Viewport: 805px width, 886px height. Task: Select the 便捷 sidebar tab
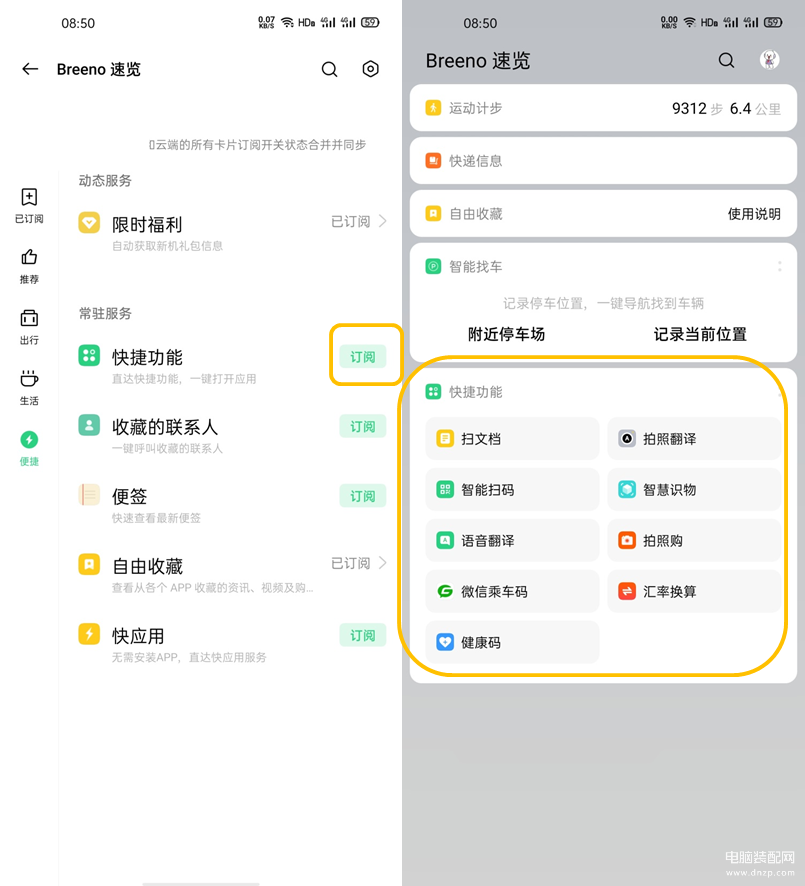pyautogui.click(x=29, y=449)
